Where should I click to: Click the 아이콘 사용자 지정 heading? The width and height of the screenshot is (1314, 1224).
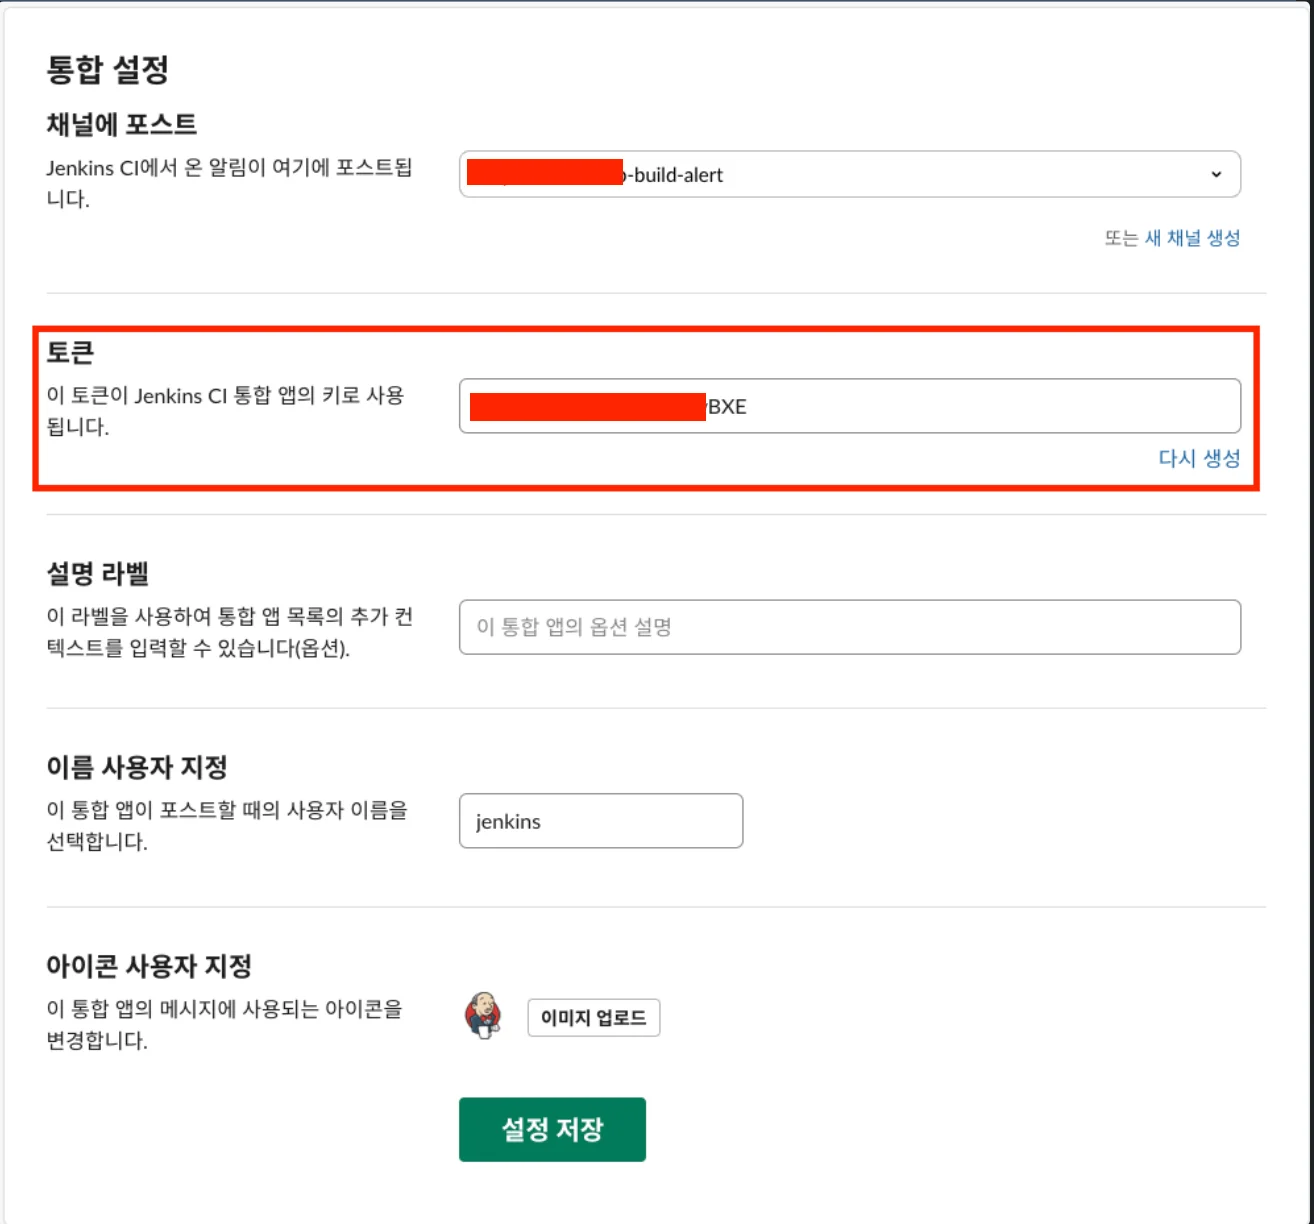pos(149,966)
